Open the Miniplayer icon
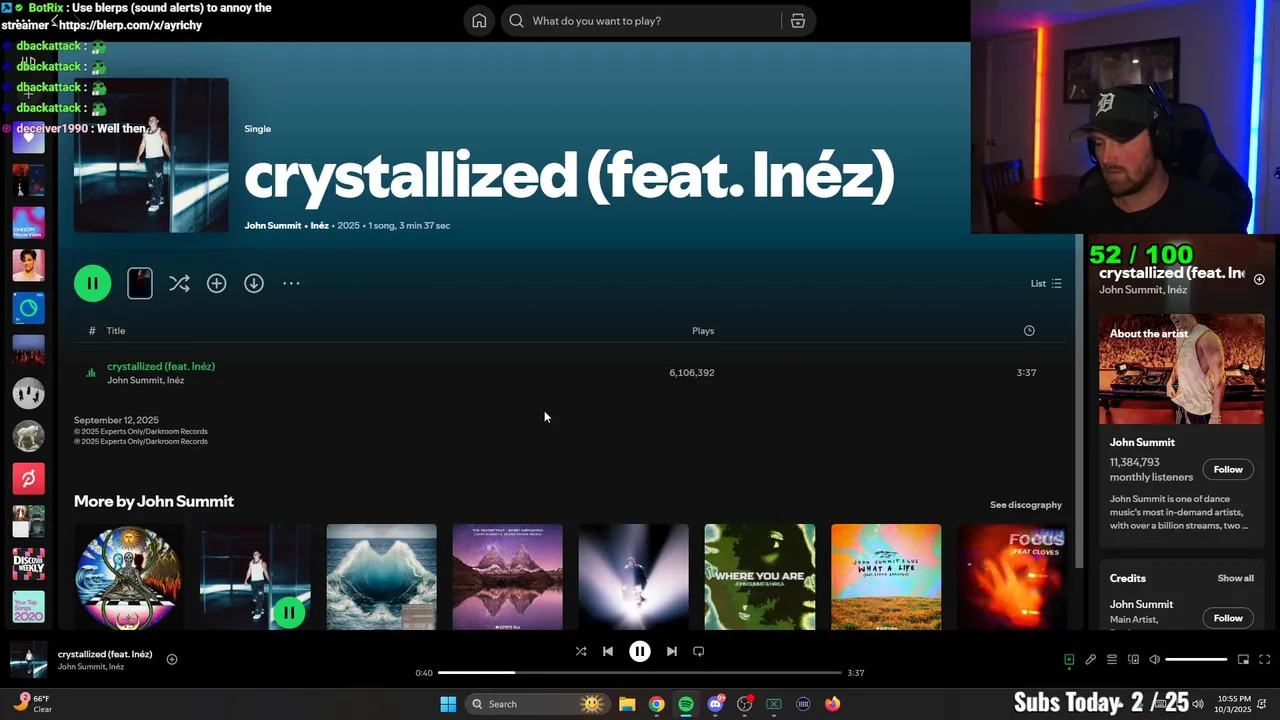The image size is (1280, 720). [x=1243, y=660]
